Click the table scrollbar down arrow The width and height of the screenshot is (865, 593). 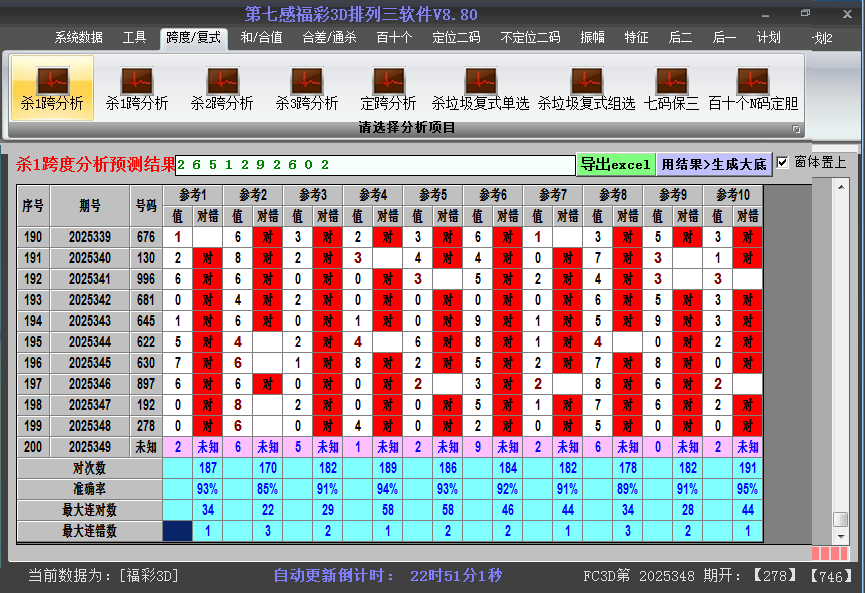point(841,535)
